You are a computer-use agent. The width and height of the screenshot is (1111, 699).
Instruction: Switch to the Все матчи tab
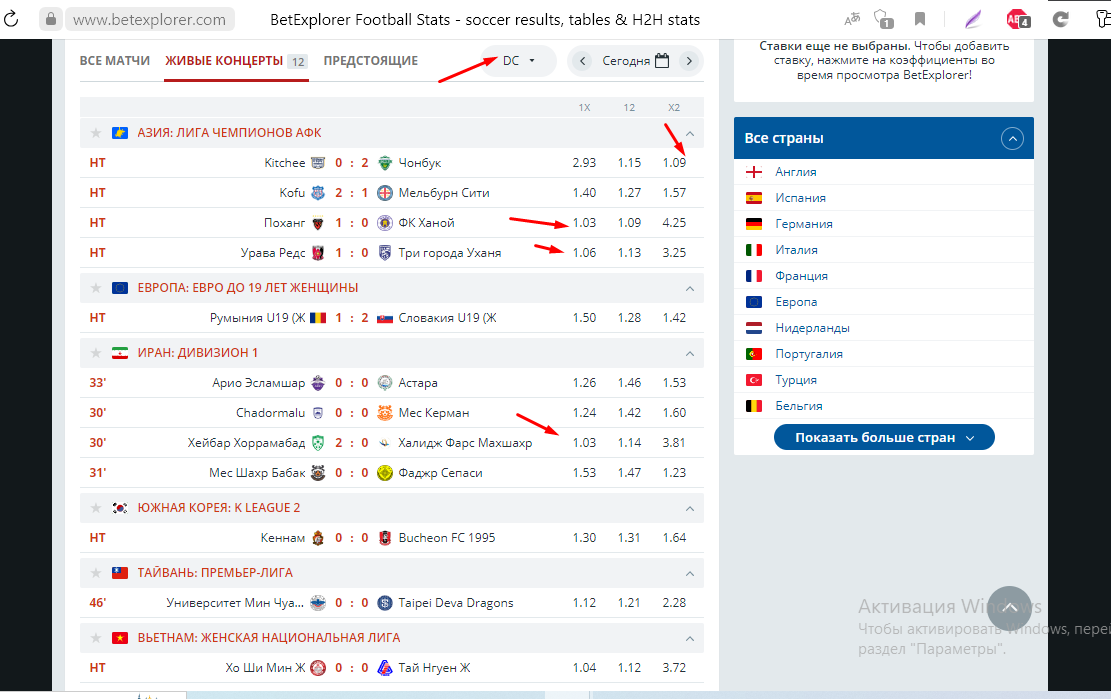pyautogui.click(x=115, y=61)
